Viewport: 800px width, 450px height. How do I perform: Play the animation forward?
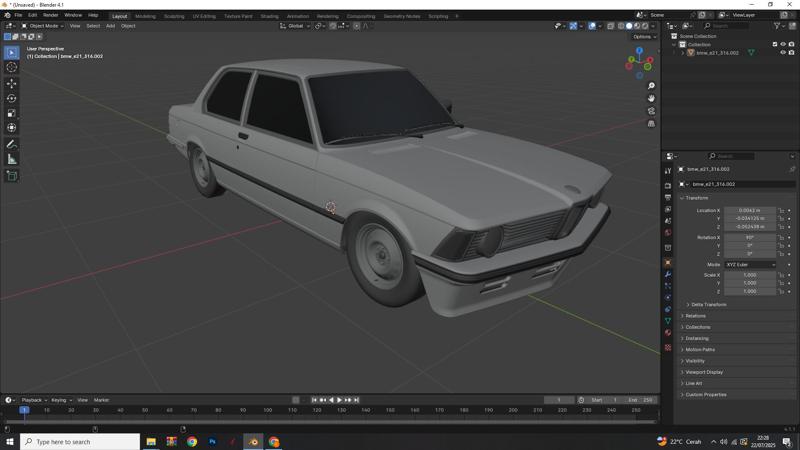click(340, 400)
